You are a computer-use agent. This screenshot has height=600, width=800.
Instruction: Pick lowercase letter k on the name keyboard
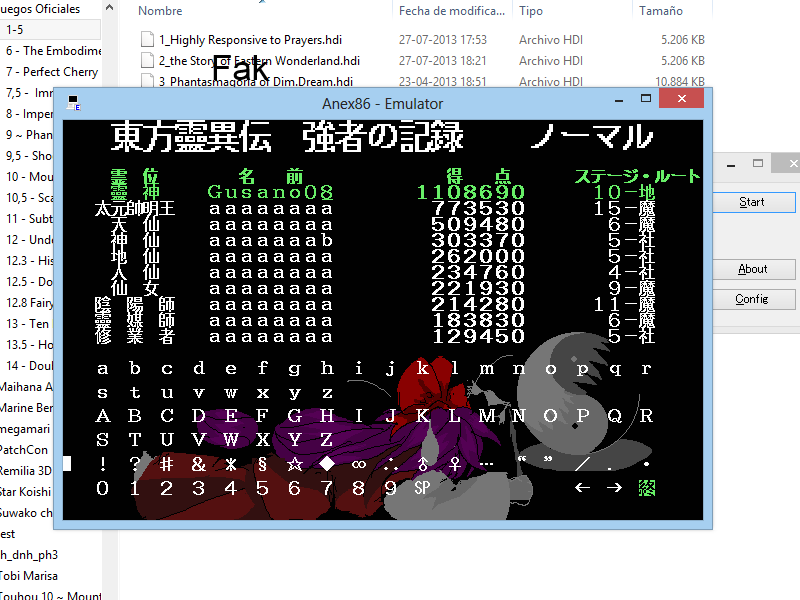[x=422, y=368]
